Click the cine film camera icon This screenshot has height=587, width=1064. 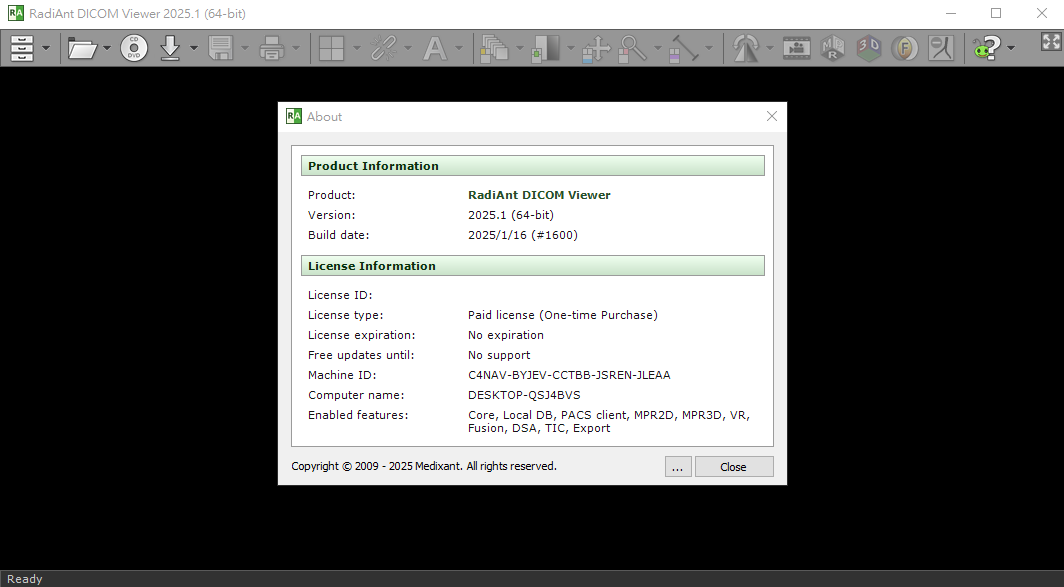pos(796,47)
